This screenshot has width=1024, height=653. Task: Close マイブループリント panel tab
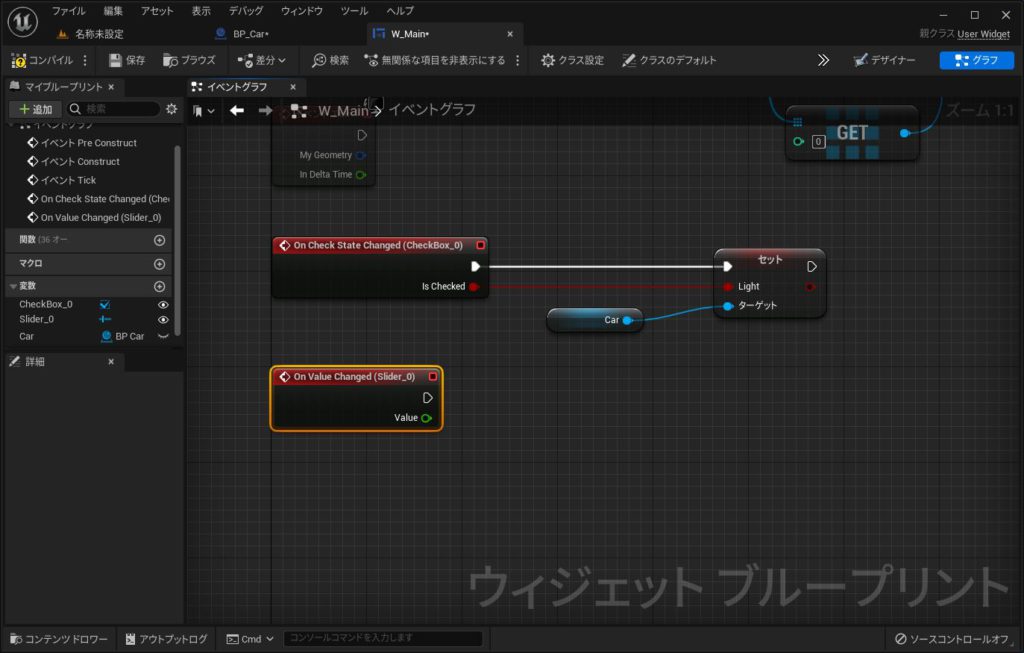click(x=111, y=87)
